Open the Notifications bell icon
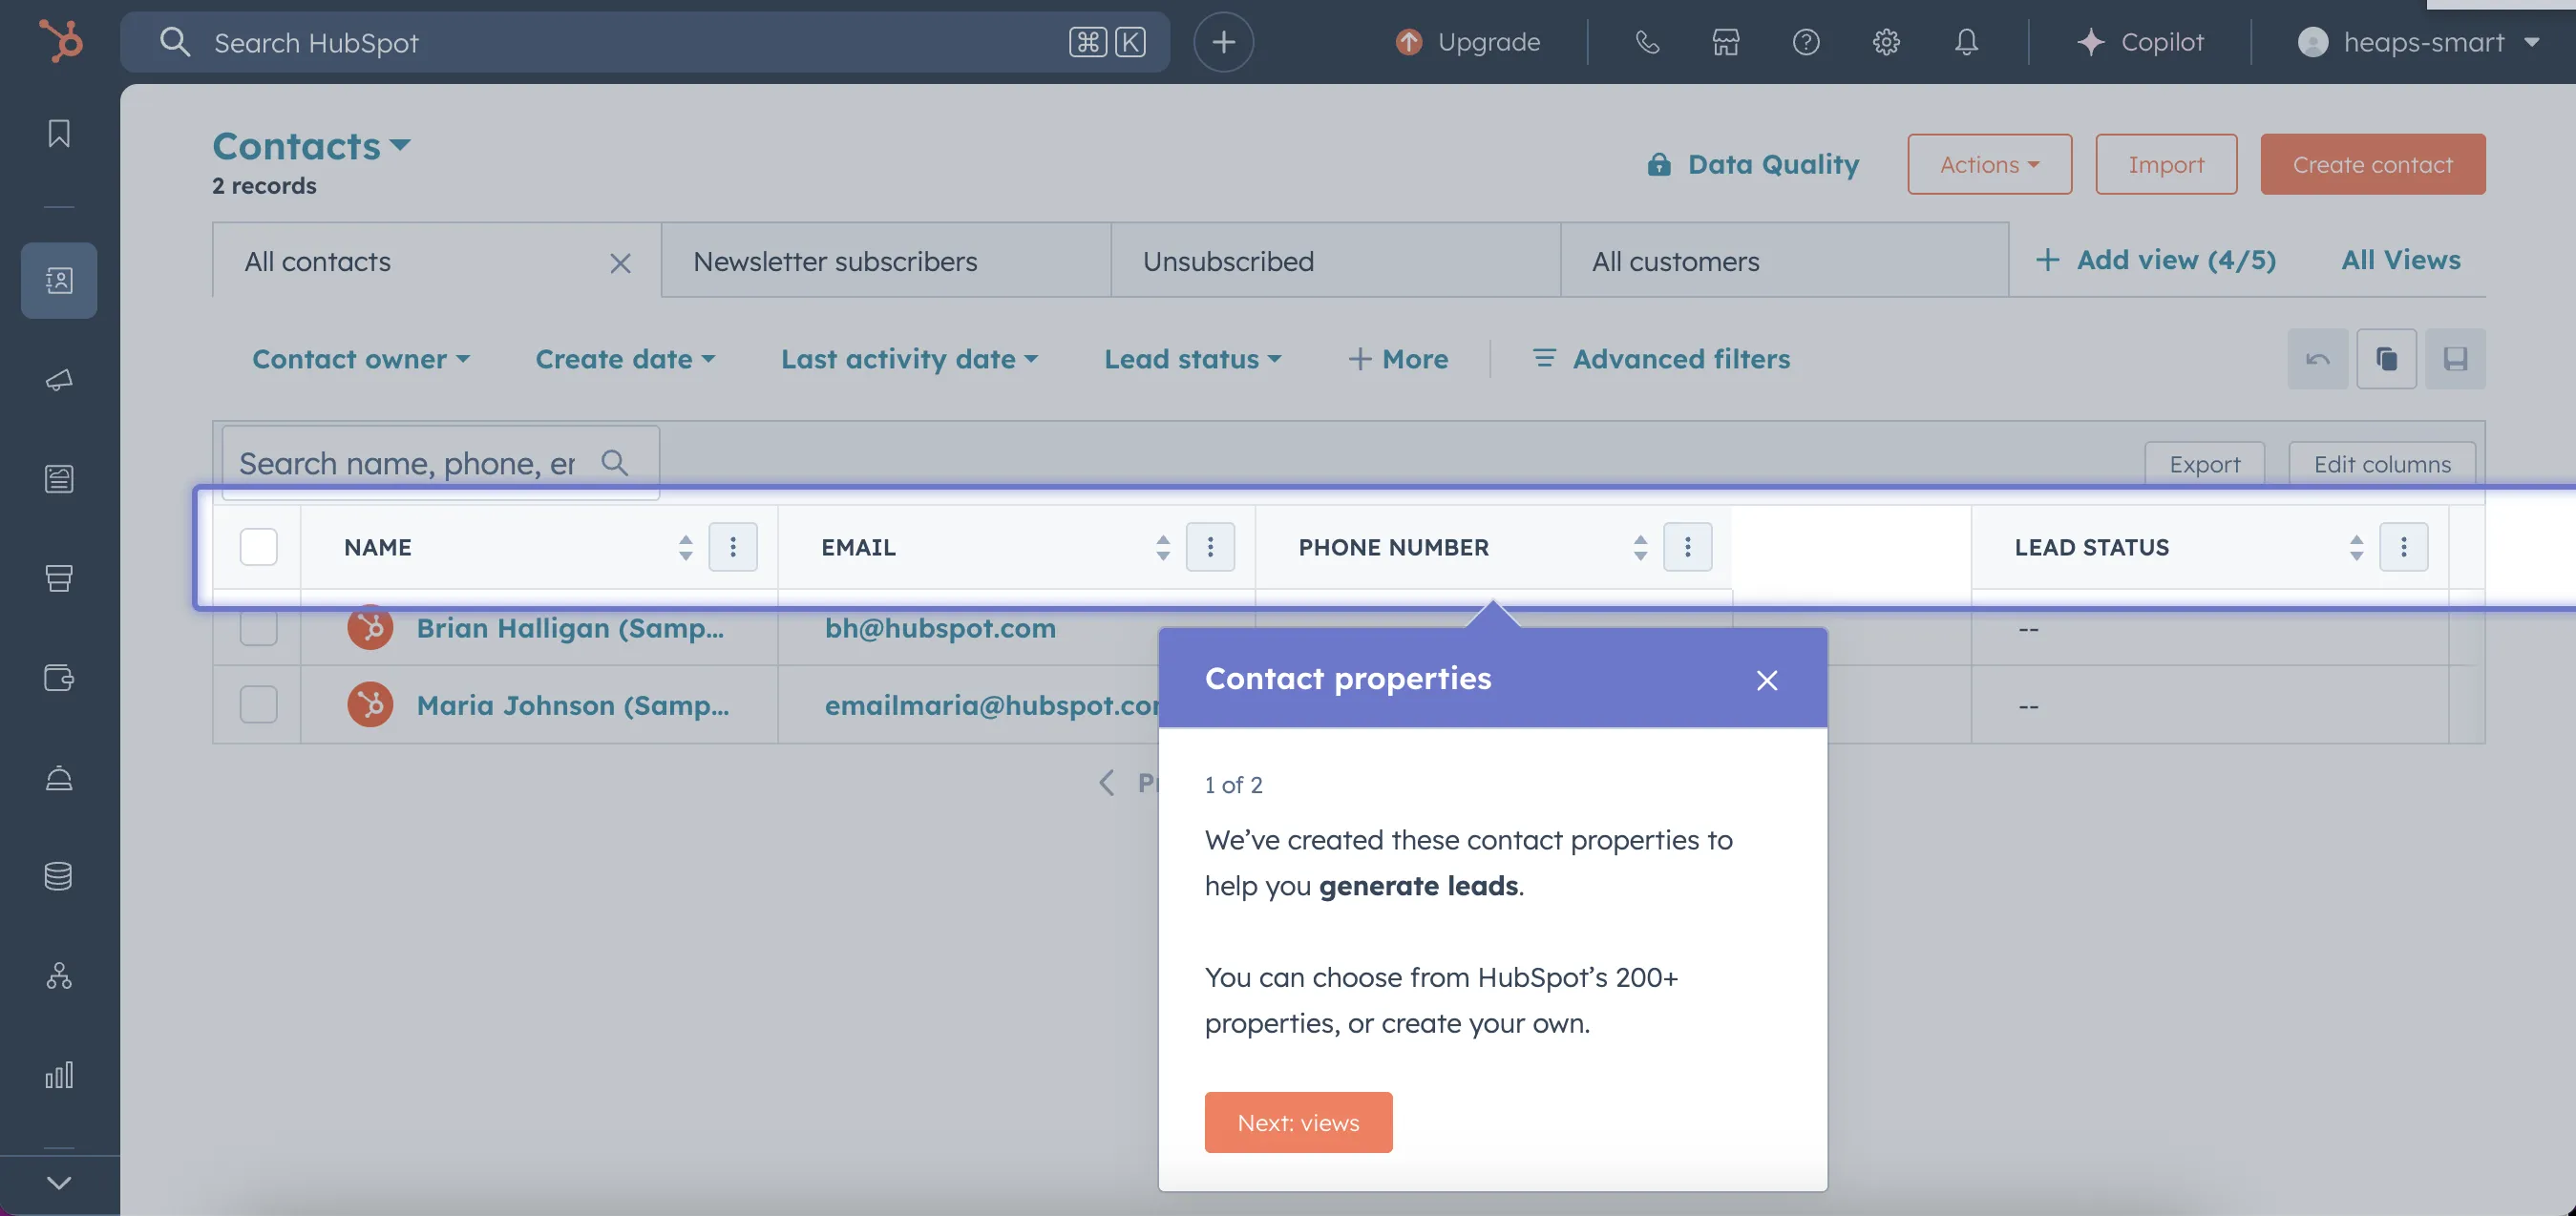 pyautogui.click(x=1966, y=42)
